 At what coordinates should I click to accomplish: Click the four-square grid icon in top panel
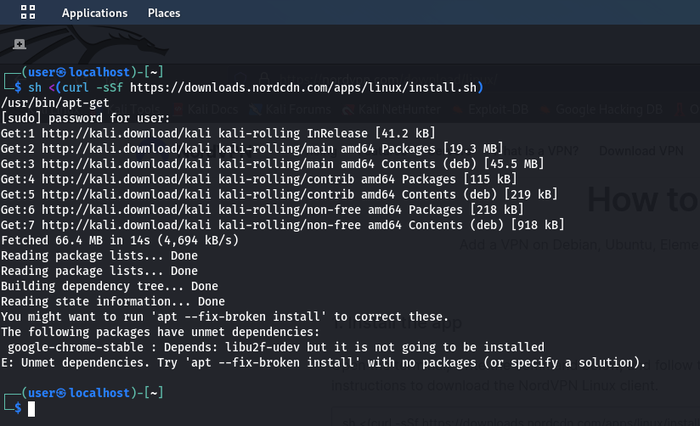pos(28,12)
